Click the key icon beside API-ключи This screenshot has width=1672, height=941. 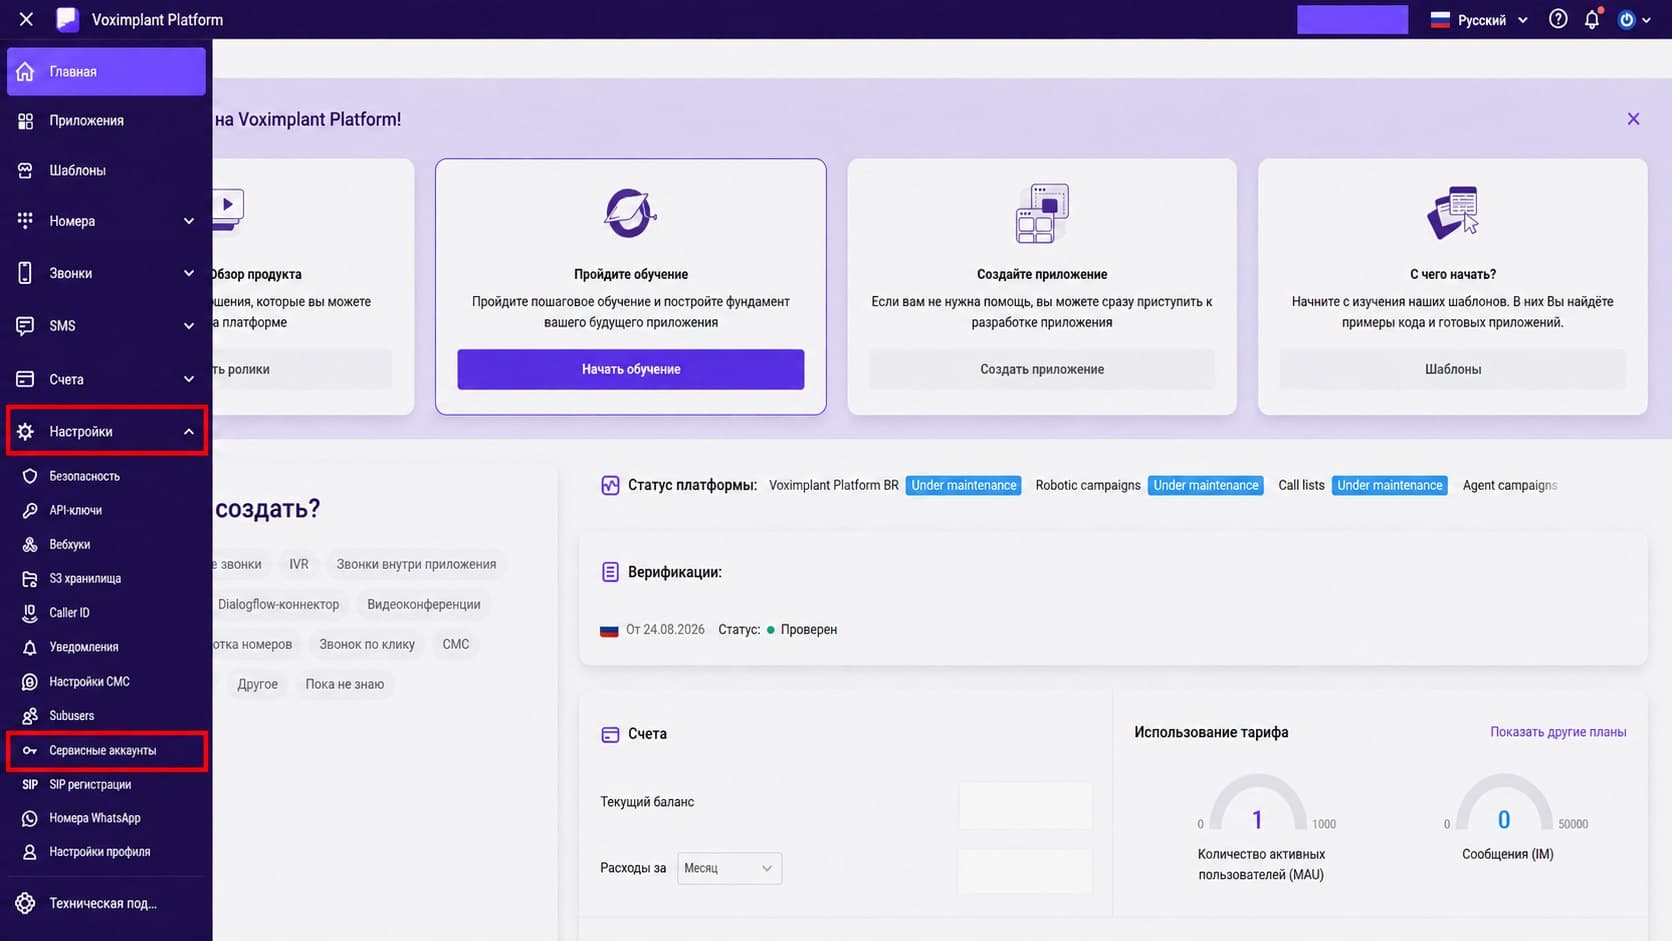tap(30, 510)
